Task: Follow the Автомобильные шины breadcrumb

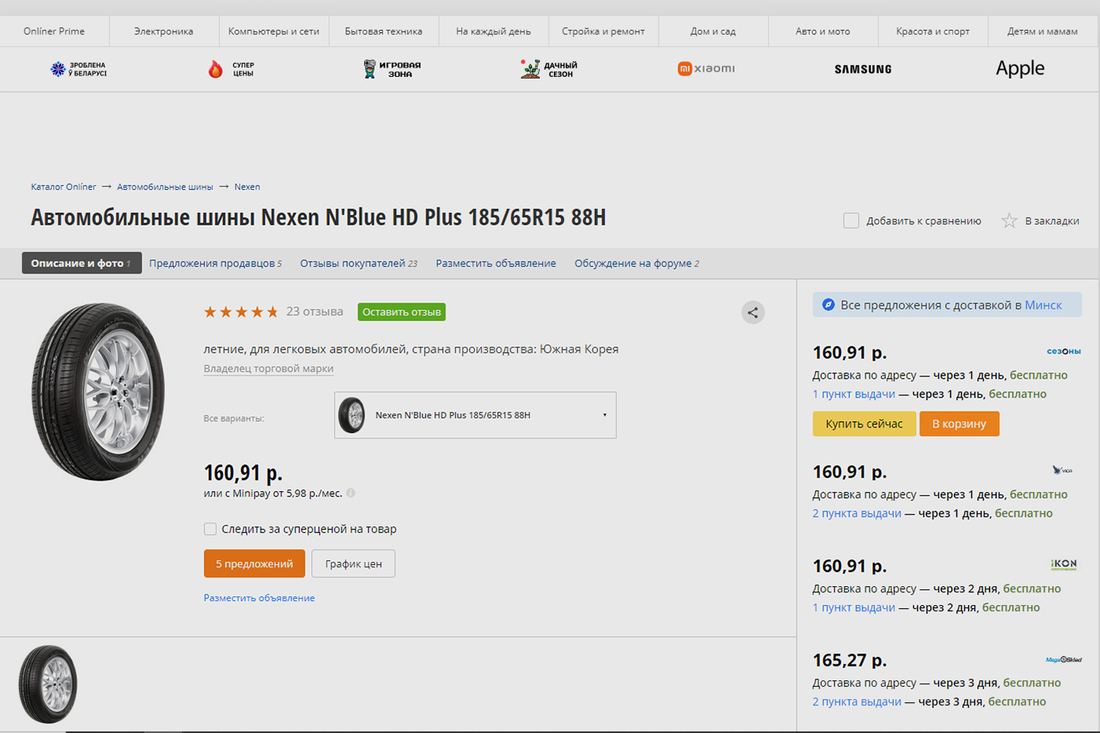Action: click(x=165, y=187)
